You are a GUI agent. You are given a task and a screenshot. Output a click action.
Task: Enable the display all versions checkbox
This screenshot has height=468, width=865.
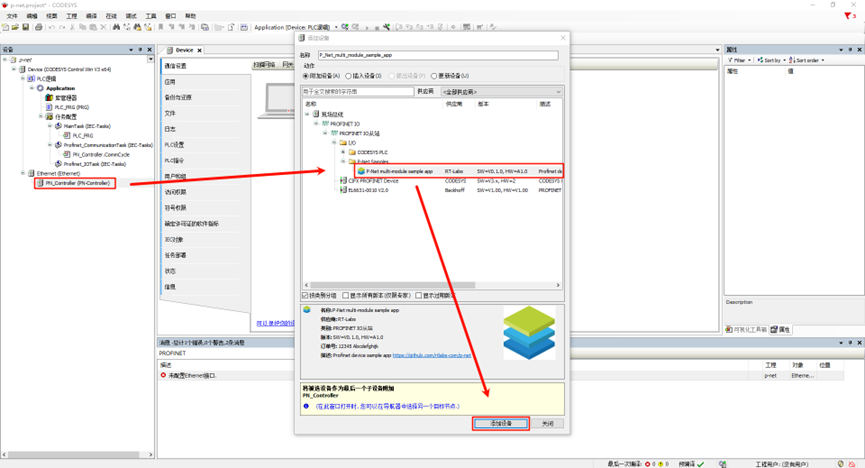(x=346, y=296)
